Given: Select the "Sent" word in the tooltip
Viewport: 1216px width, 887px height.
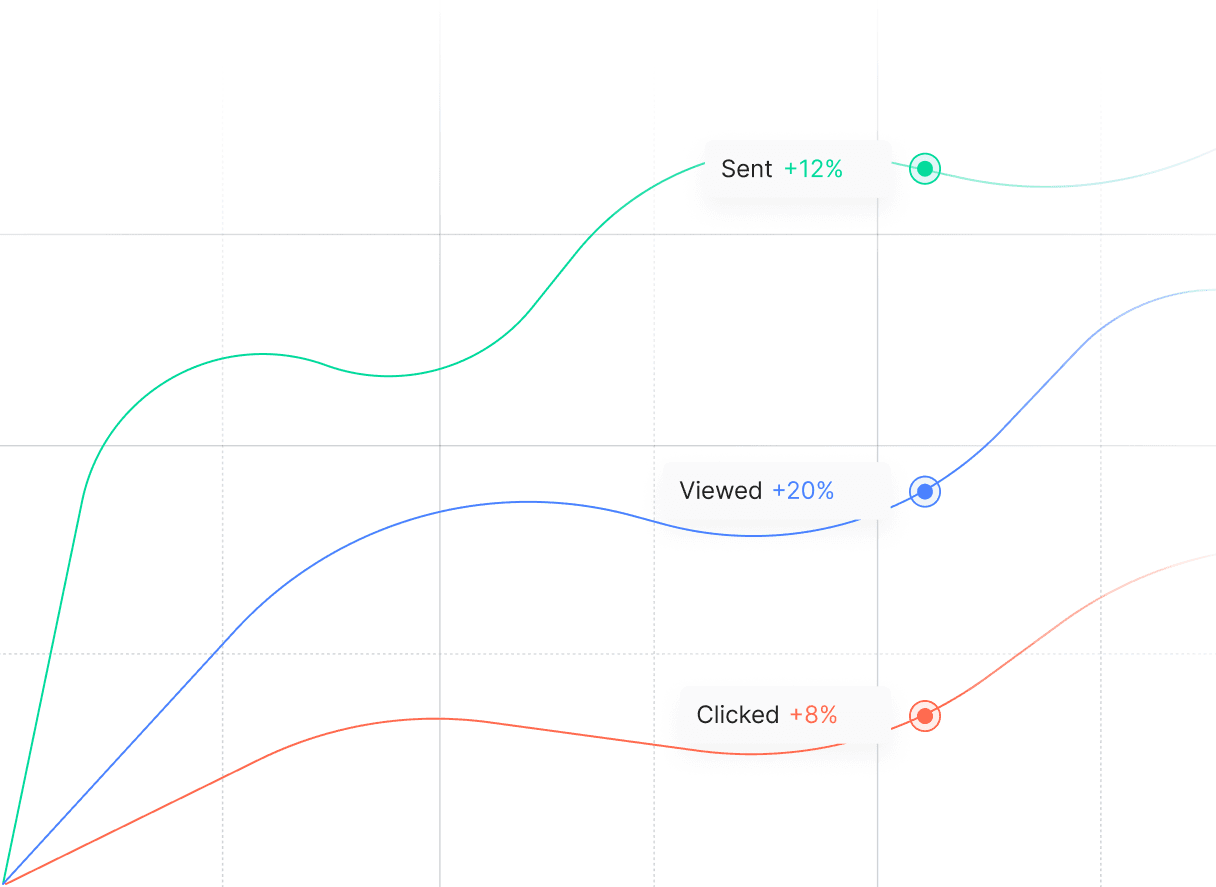Looking at the screenshot, I should pos(746,169).
